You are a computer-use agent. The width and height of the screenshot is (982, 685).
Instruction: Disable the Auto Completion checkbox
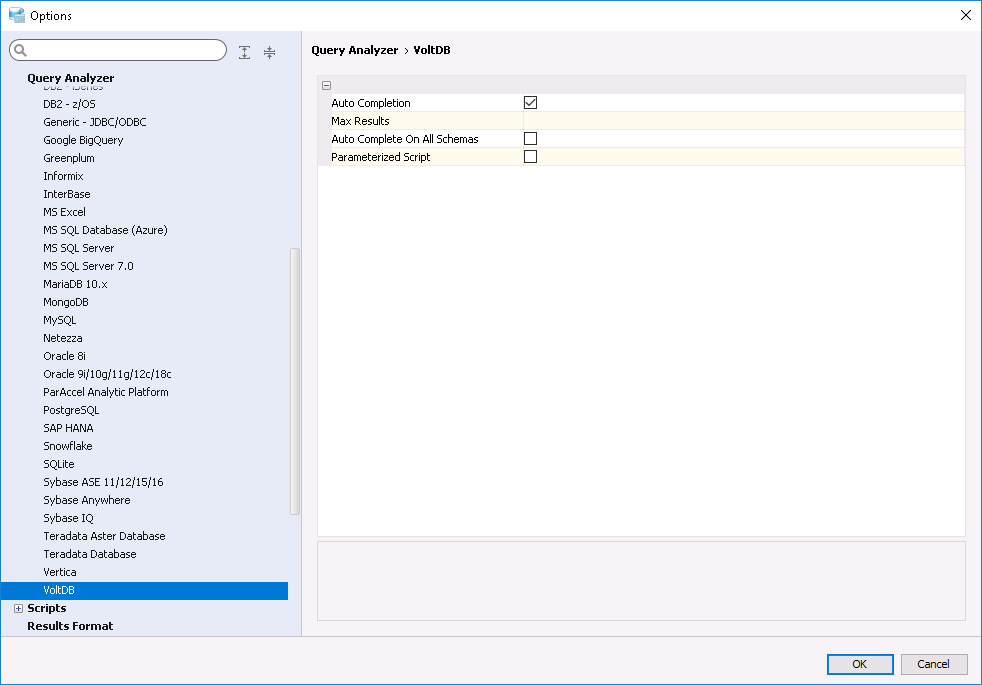pos(531,103)
